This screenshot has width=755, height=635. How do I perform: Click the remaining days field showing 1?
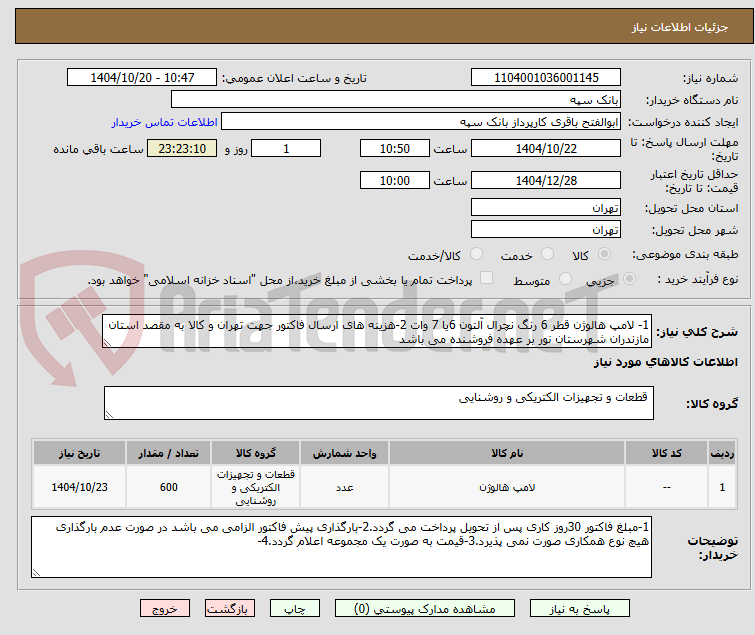click(286, 148)
